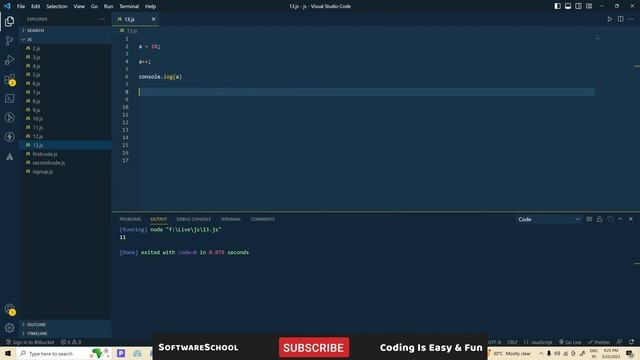This screenshot has width=640, height=360.
Task: Click Go Live in the status bar
Action: click(570, 342)
